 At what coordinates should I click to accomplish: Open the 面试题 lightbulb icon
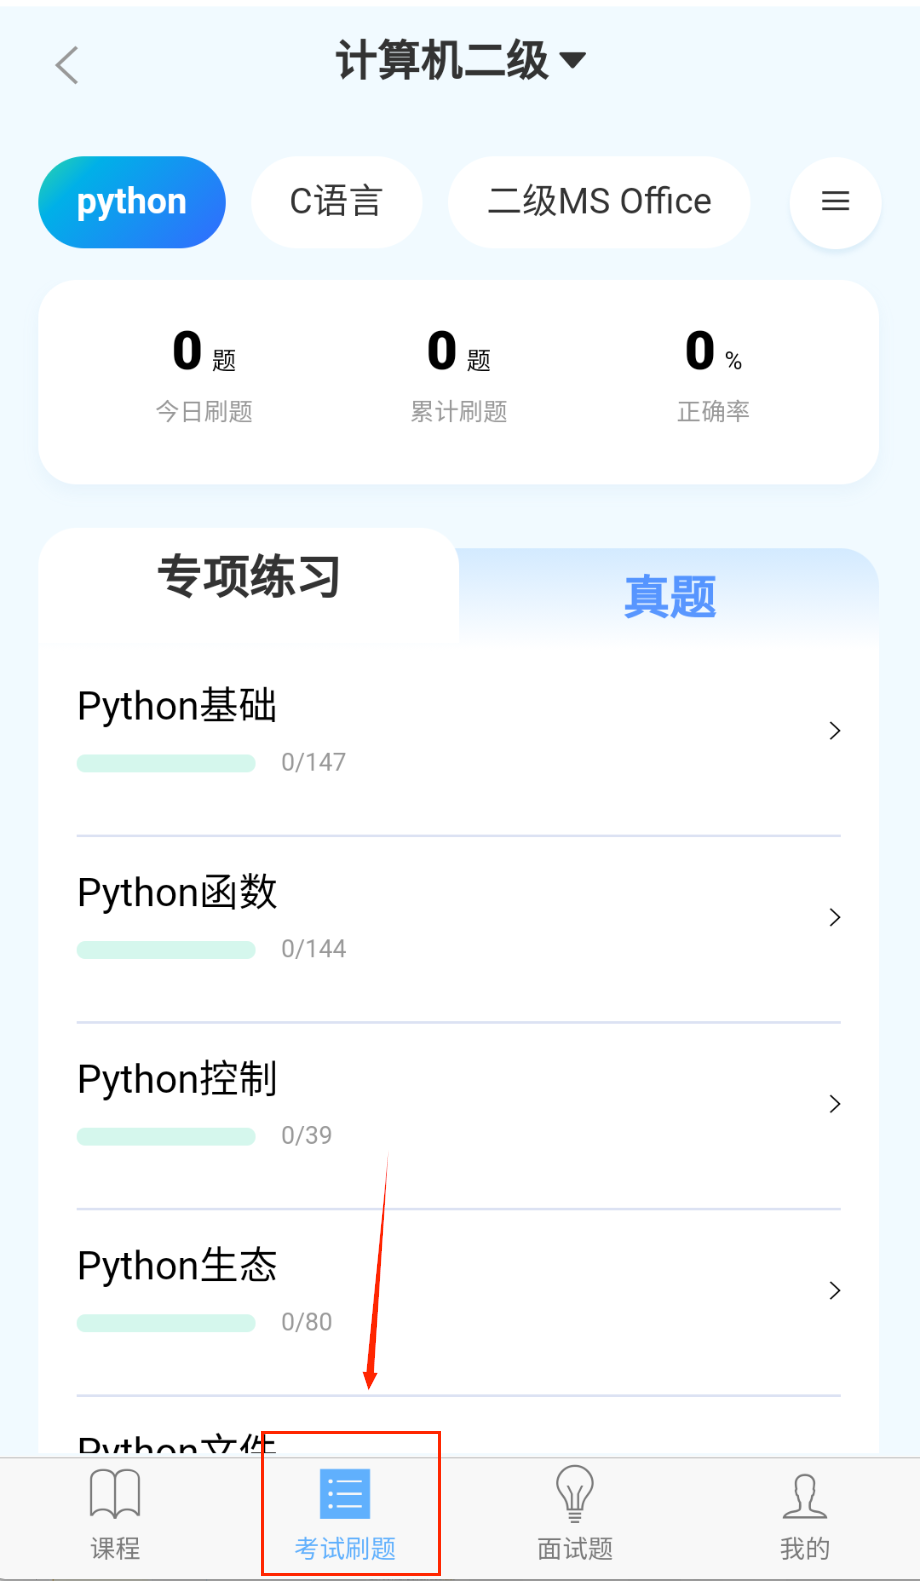pyautogui.click(x=575, y=1494)
